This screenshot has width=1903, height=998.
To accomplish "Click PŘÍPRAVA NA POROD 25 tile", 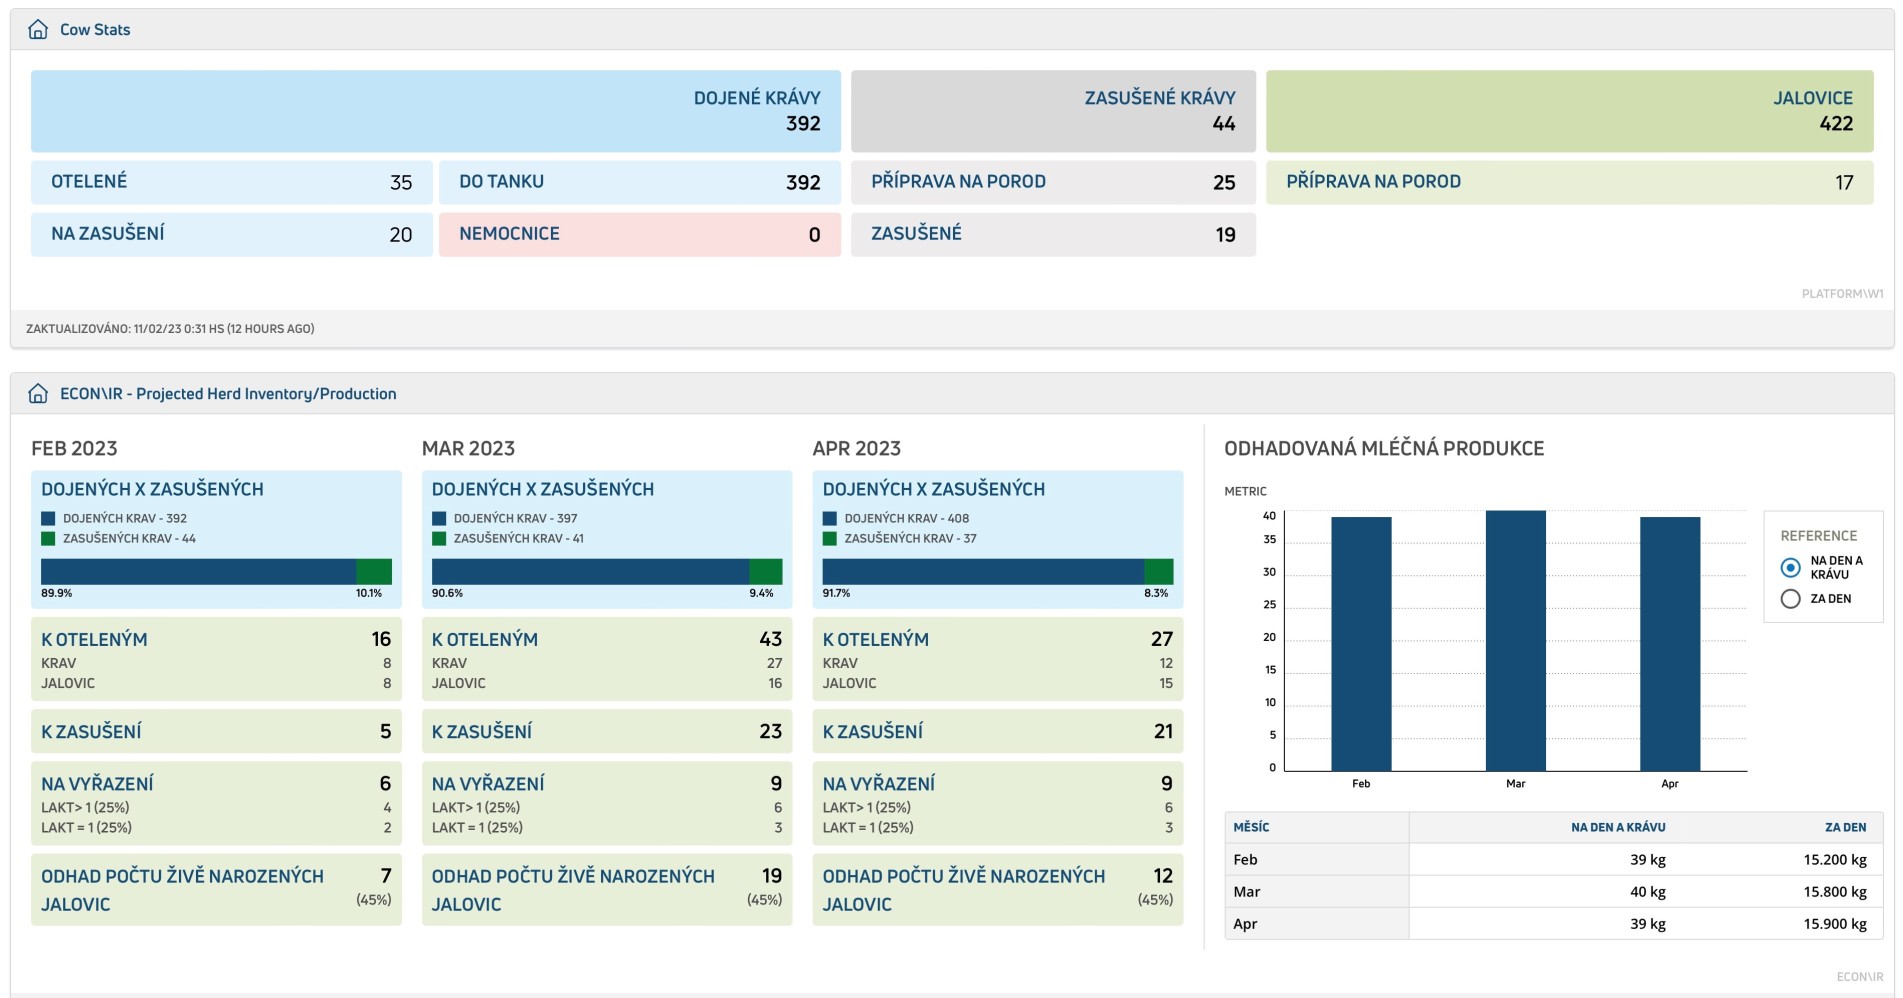I will (1053, 182).
